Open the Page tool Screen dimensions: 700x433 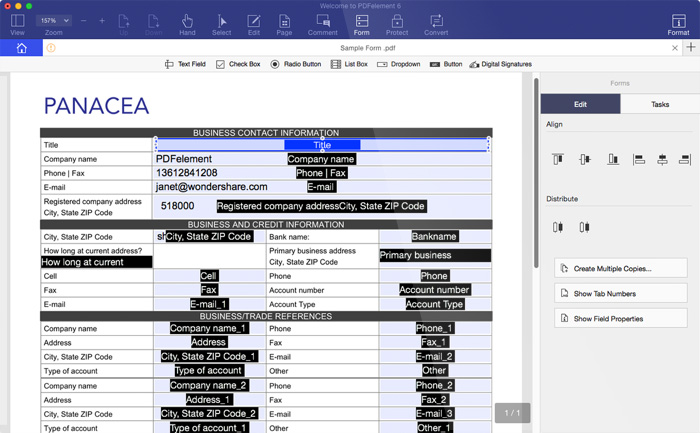[284, 25]
